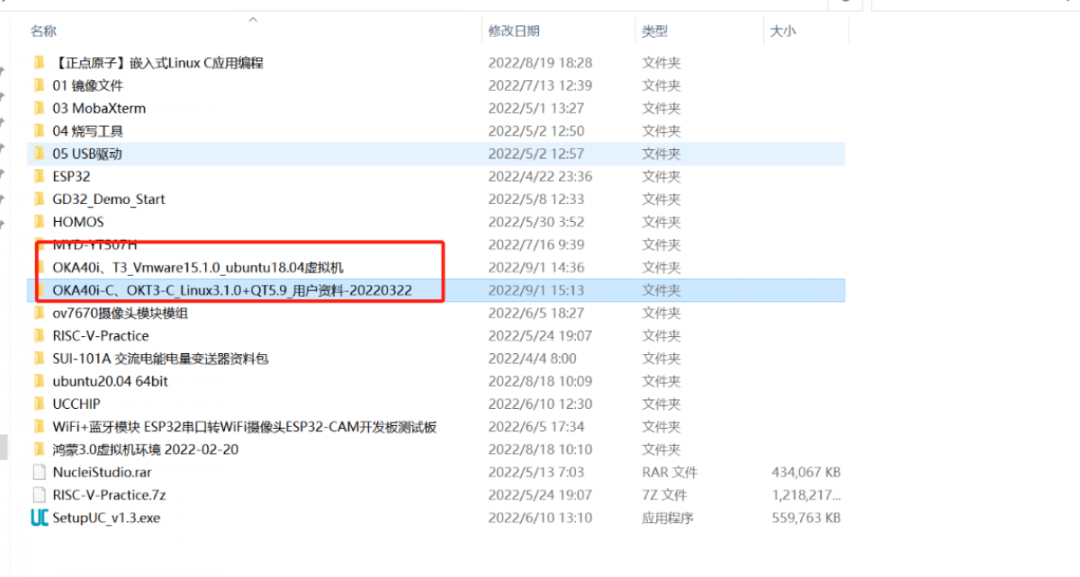
Task: Click date 2022/9/1 14:36
Action: pos(537,267)
